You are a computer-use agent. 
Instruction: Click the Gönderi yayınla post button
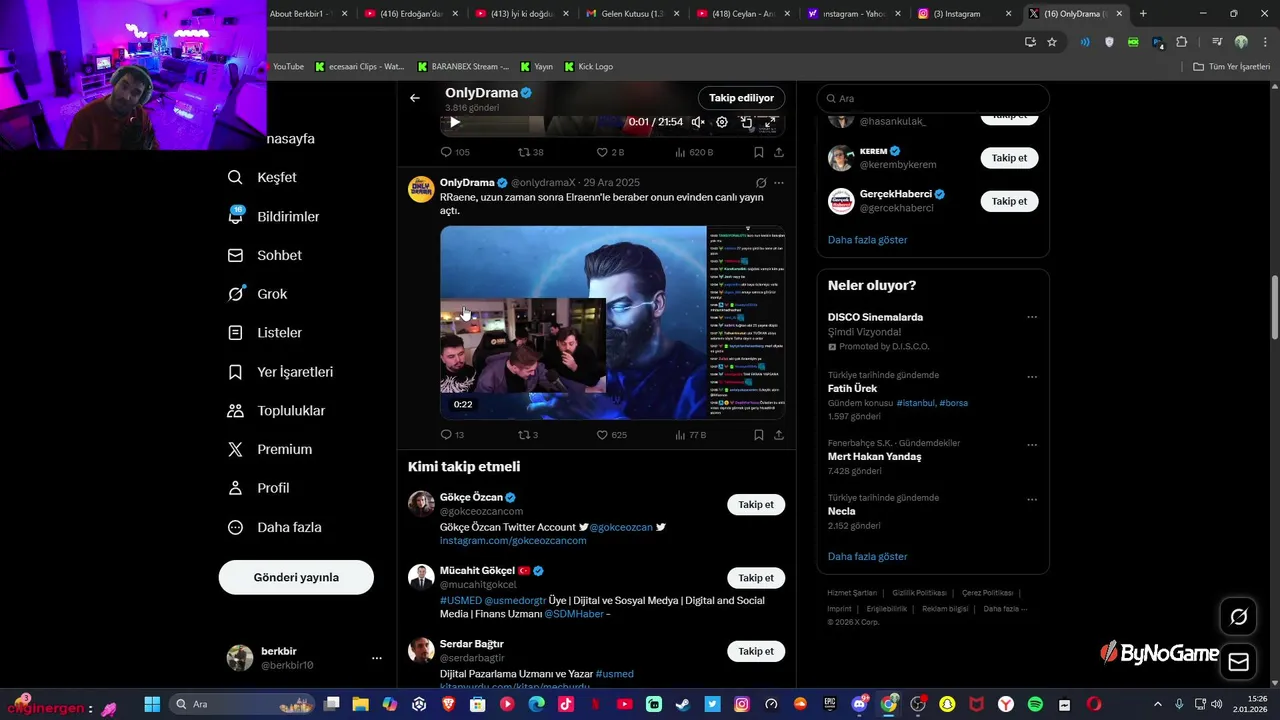[296, 577]
